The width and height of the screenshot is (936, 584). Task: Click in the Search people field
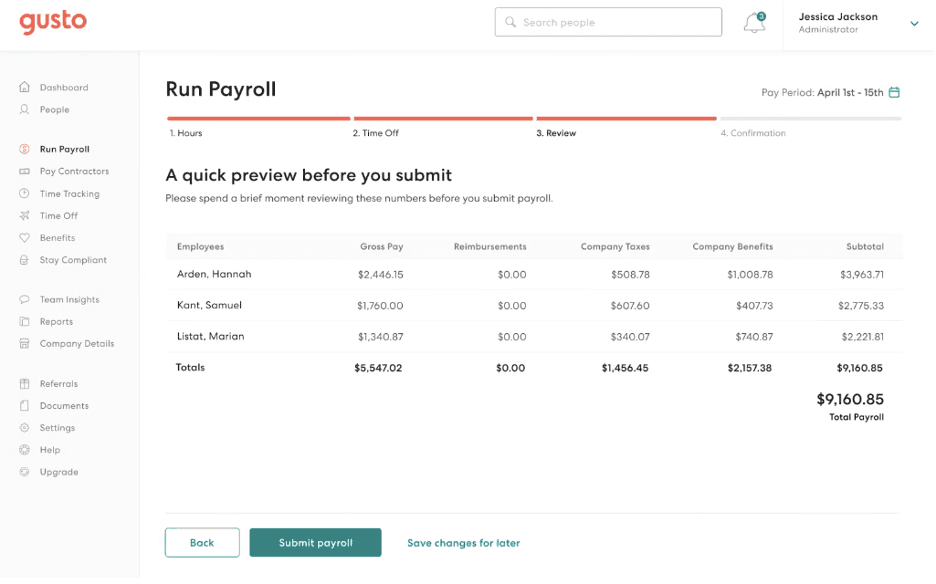click(x=608, y=21)
